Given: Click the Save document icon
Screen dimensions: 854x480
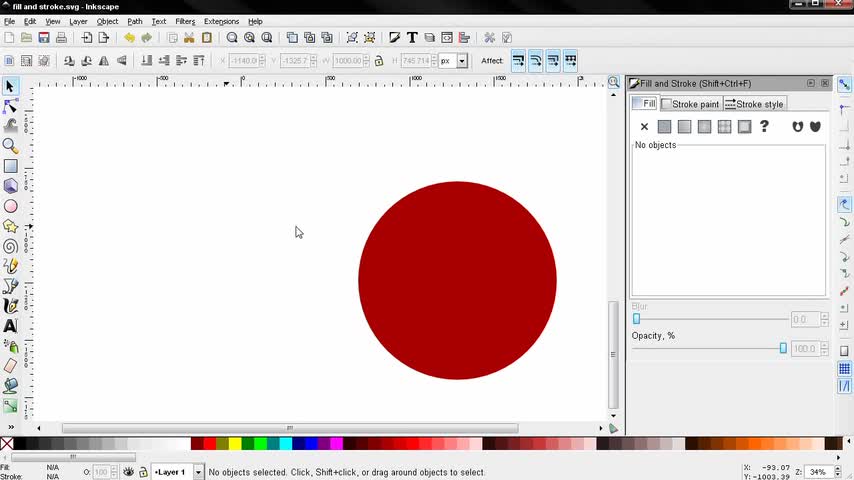Looking at the screenshot, I should tap(43, 38).
